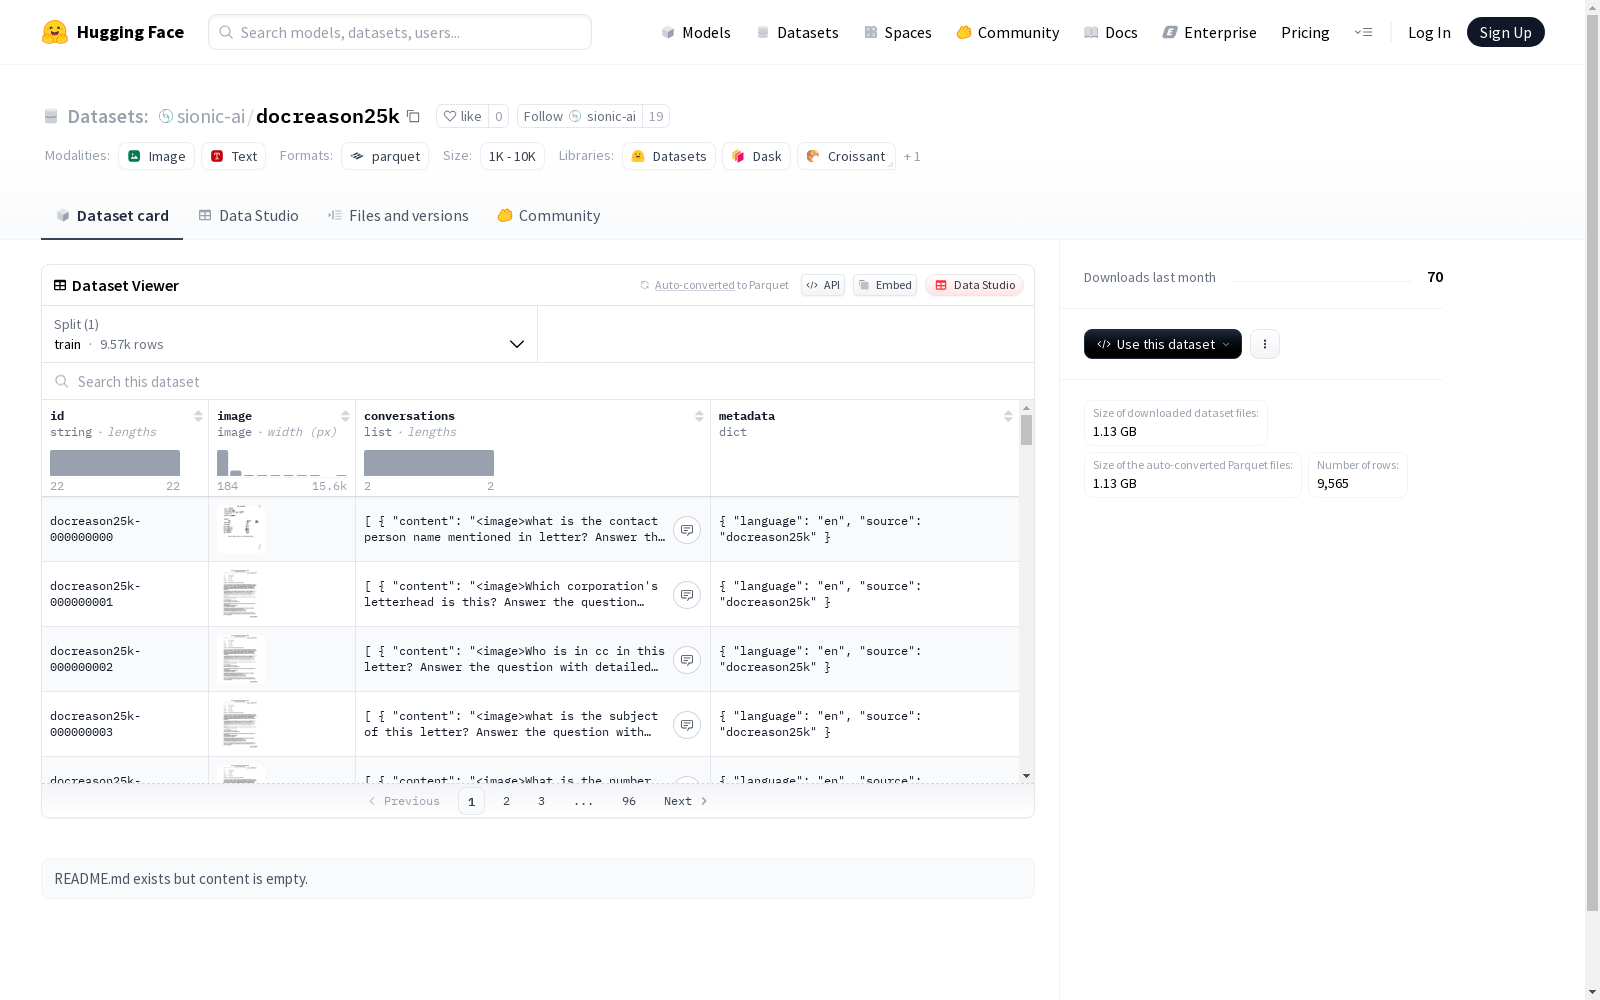Open the Models page
The image size is (1600, 1000).
click(x=696, y=32)
